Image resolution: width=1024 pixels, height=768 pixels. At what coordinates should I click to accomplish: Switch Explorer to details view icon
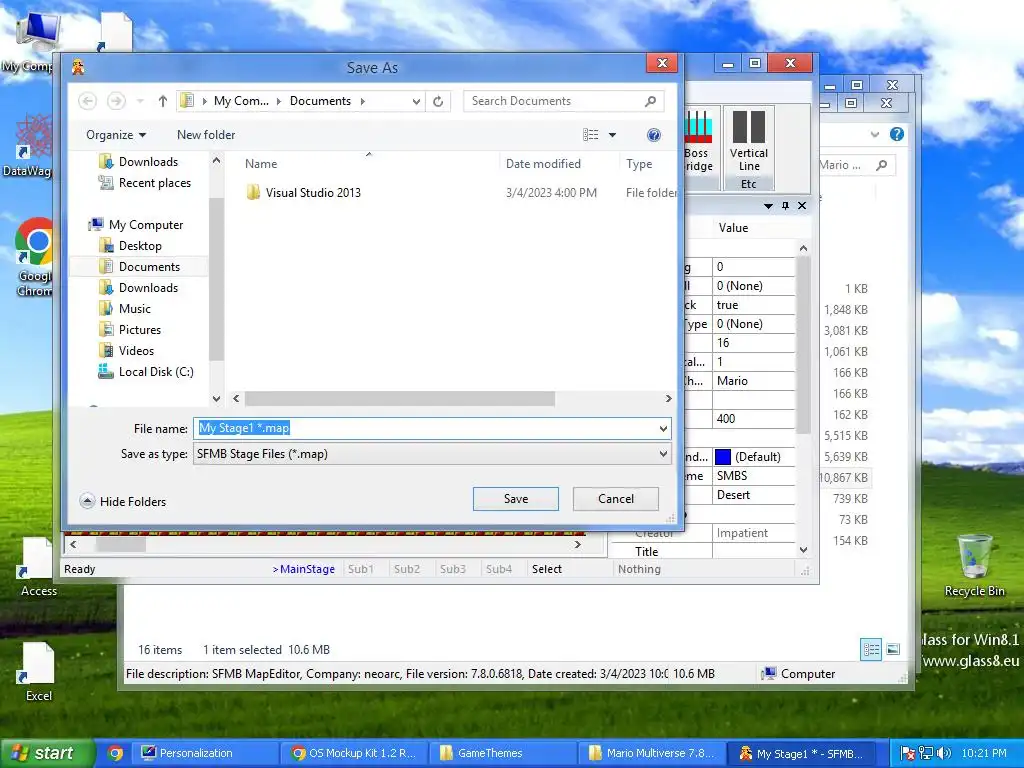(x=871, y=649)
